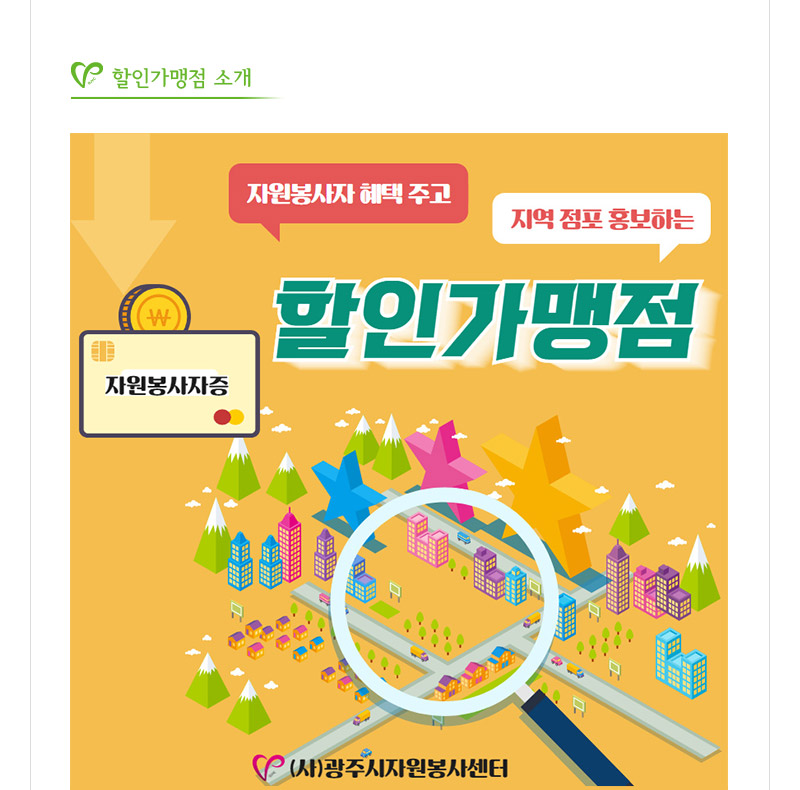The width and height of the screenshot is (800, 790).
Task: Click the large yellow star
Action: pyautogui.click(x=547, y=492)
